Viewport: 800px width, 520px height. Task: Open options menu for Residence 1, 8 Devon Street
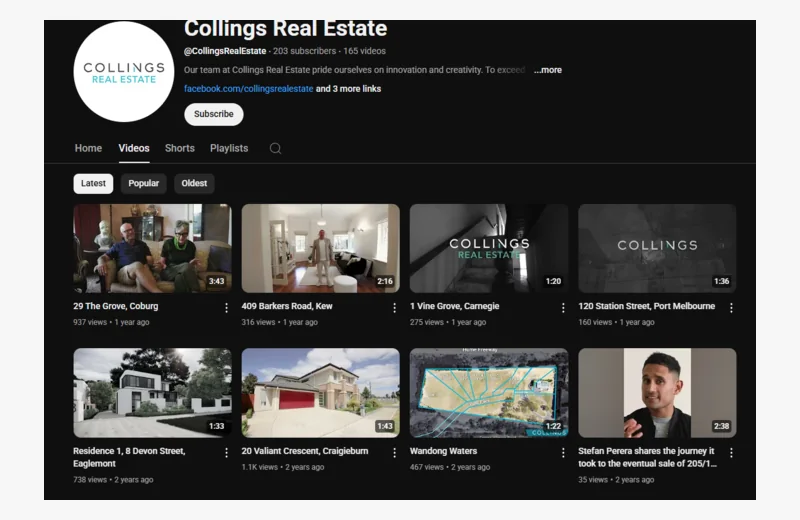(x=227, y=453)
